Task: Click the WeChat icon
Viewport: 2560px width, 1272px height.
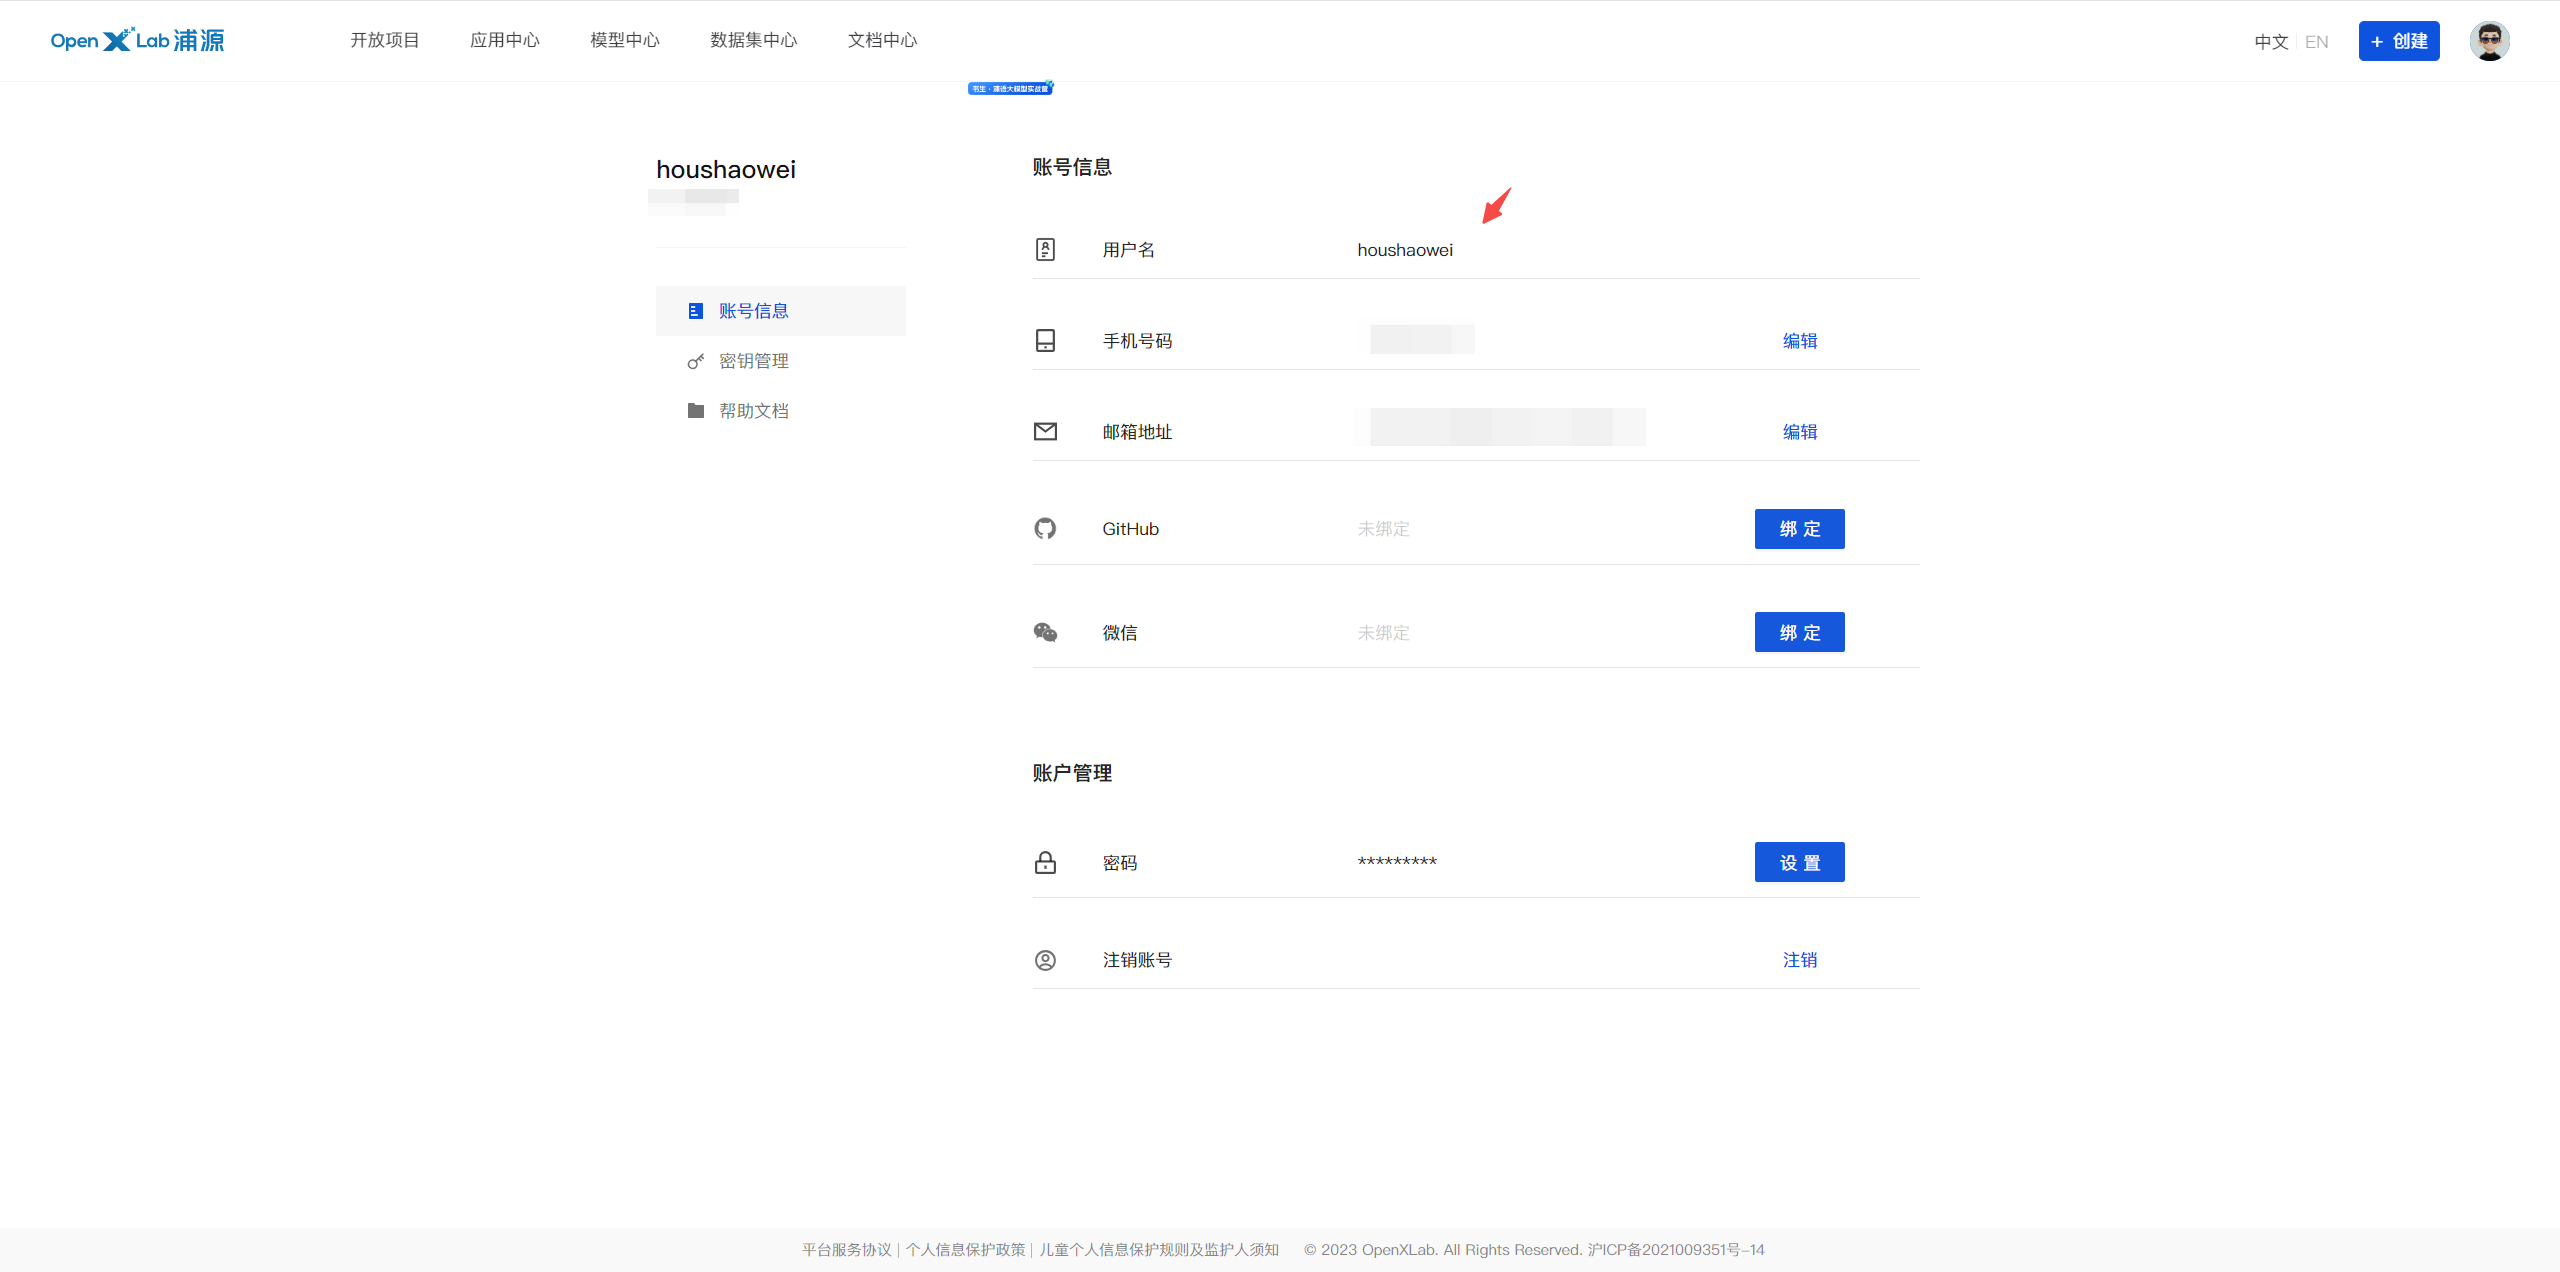Action: [x=1045, y=632]
